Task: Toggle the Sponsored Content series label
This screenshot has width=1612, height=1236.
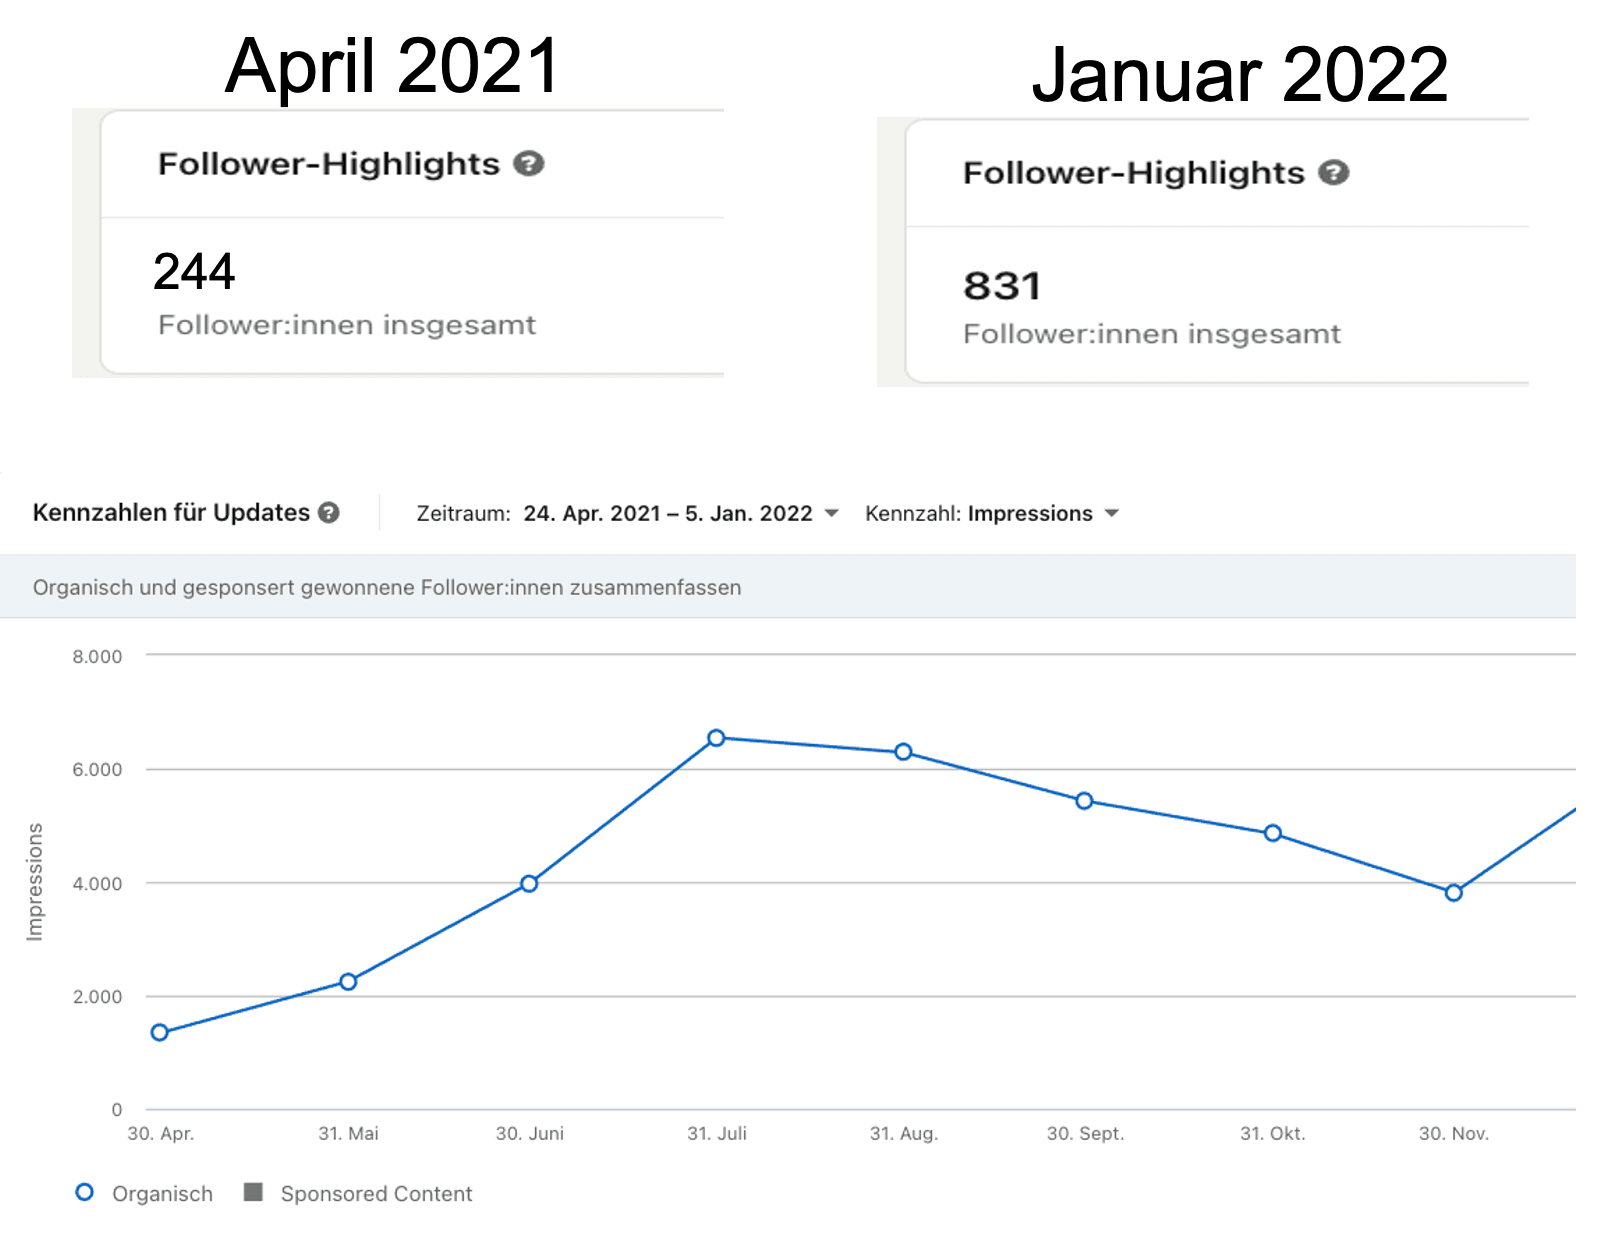Action: pos(376,1194)
